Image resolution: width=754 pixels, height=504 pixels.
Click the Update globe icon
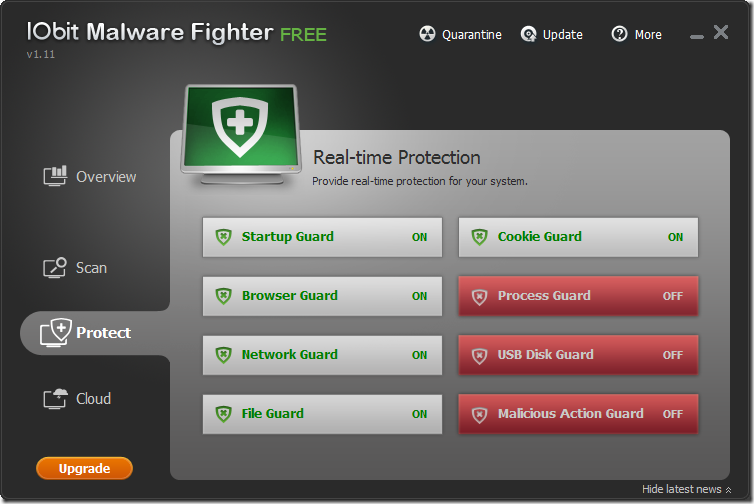click(x=529, y=35)
